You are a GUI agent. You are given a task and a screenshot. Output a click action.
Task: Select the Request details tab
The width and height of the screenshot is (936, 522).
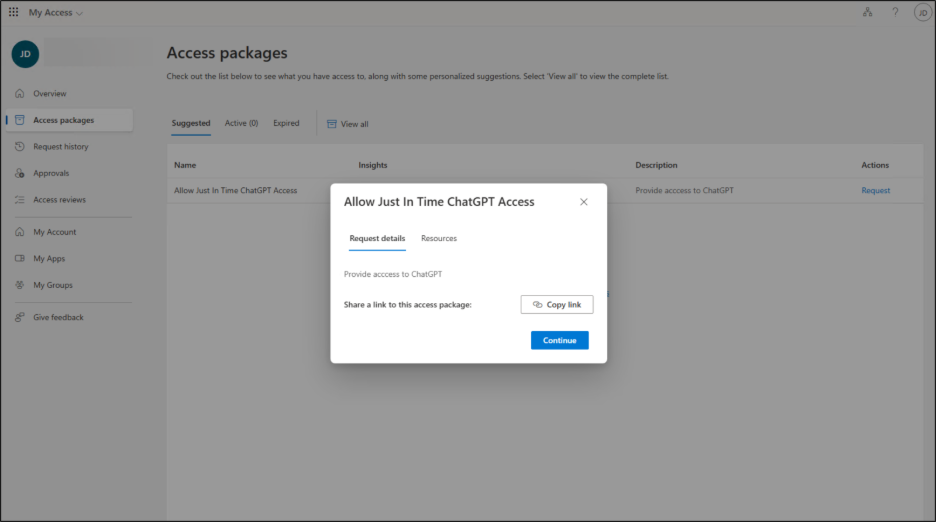tap(377, 239)
